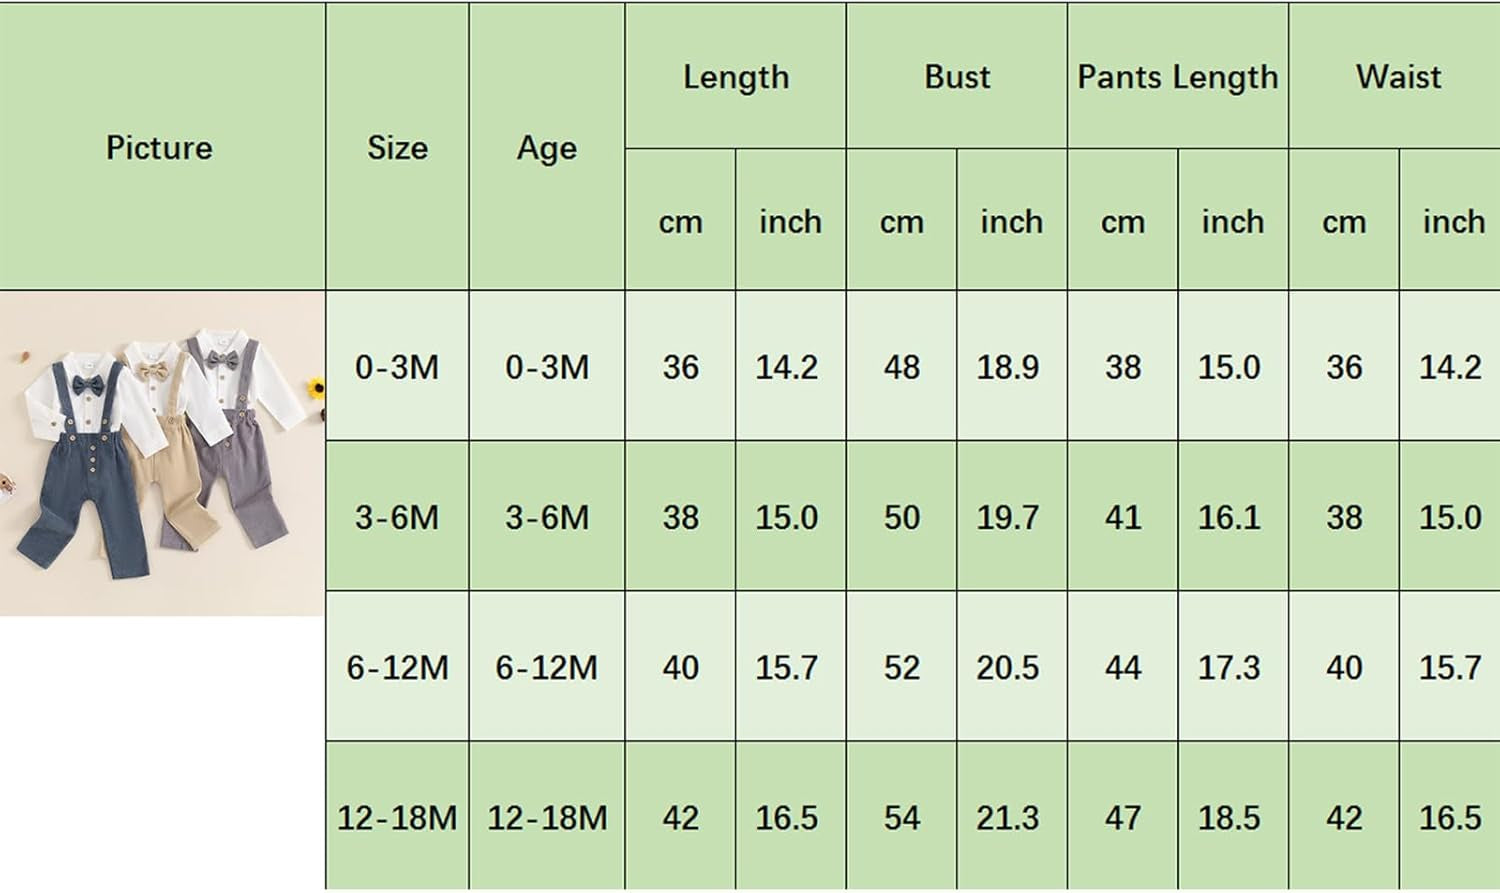Select the 0-3M size cell
Screen dimensions: 1500x893
397,367
